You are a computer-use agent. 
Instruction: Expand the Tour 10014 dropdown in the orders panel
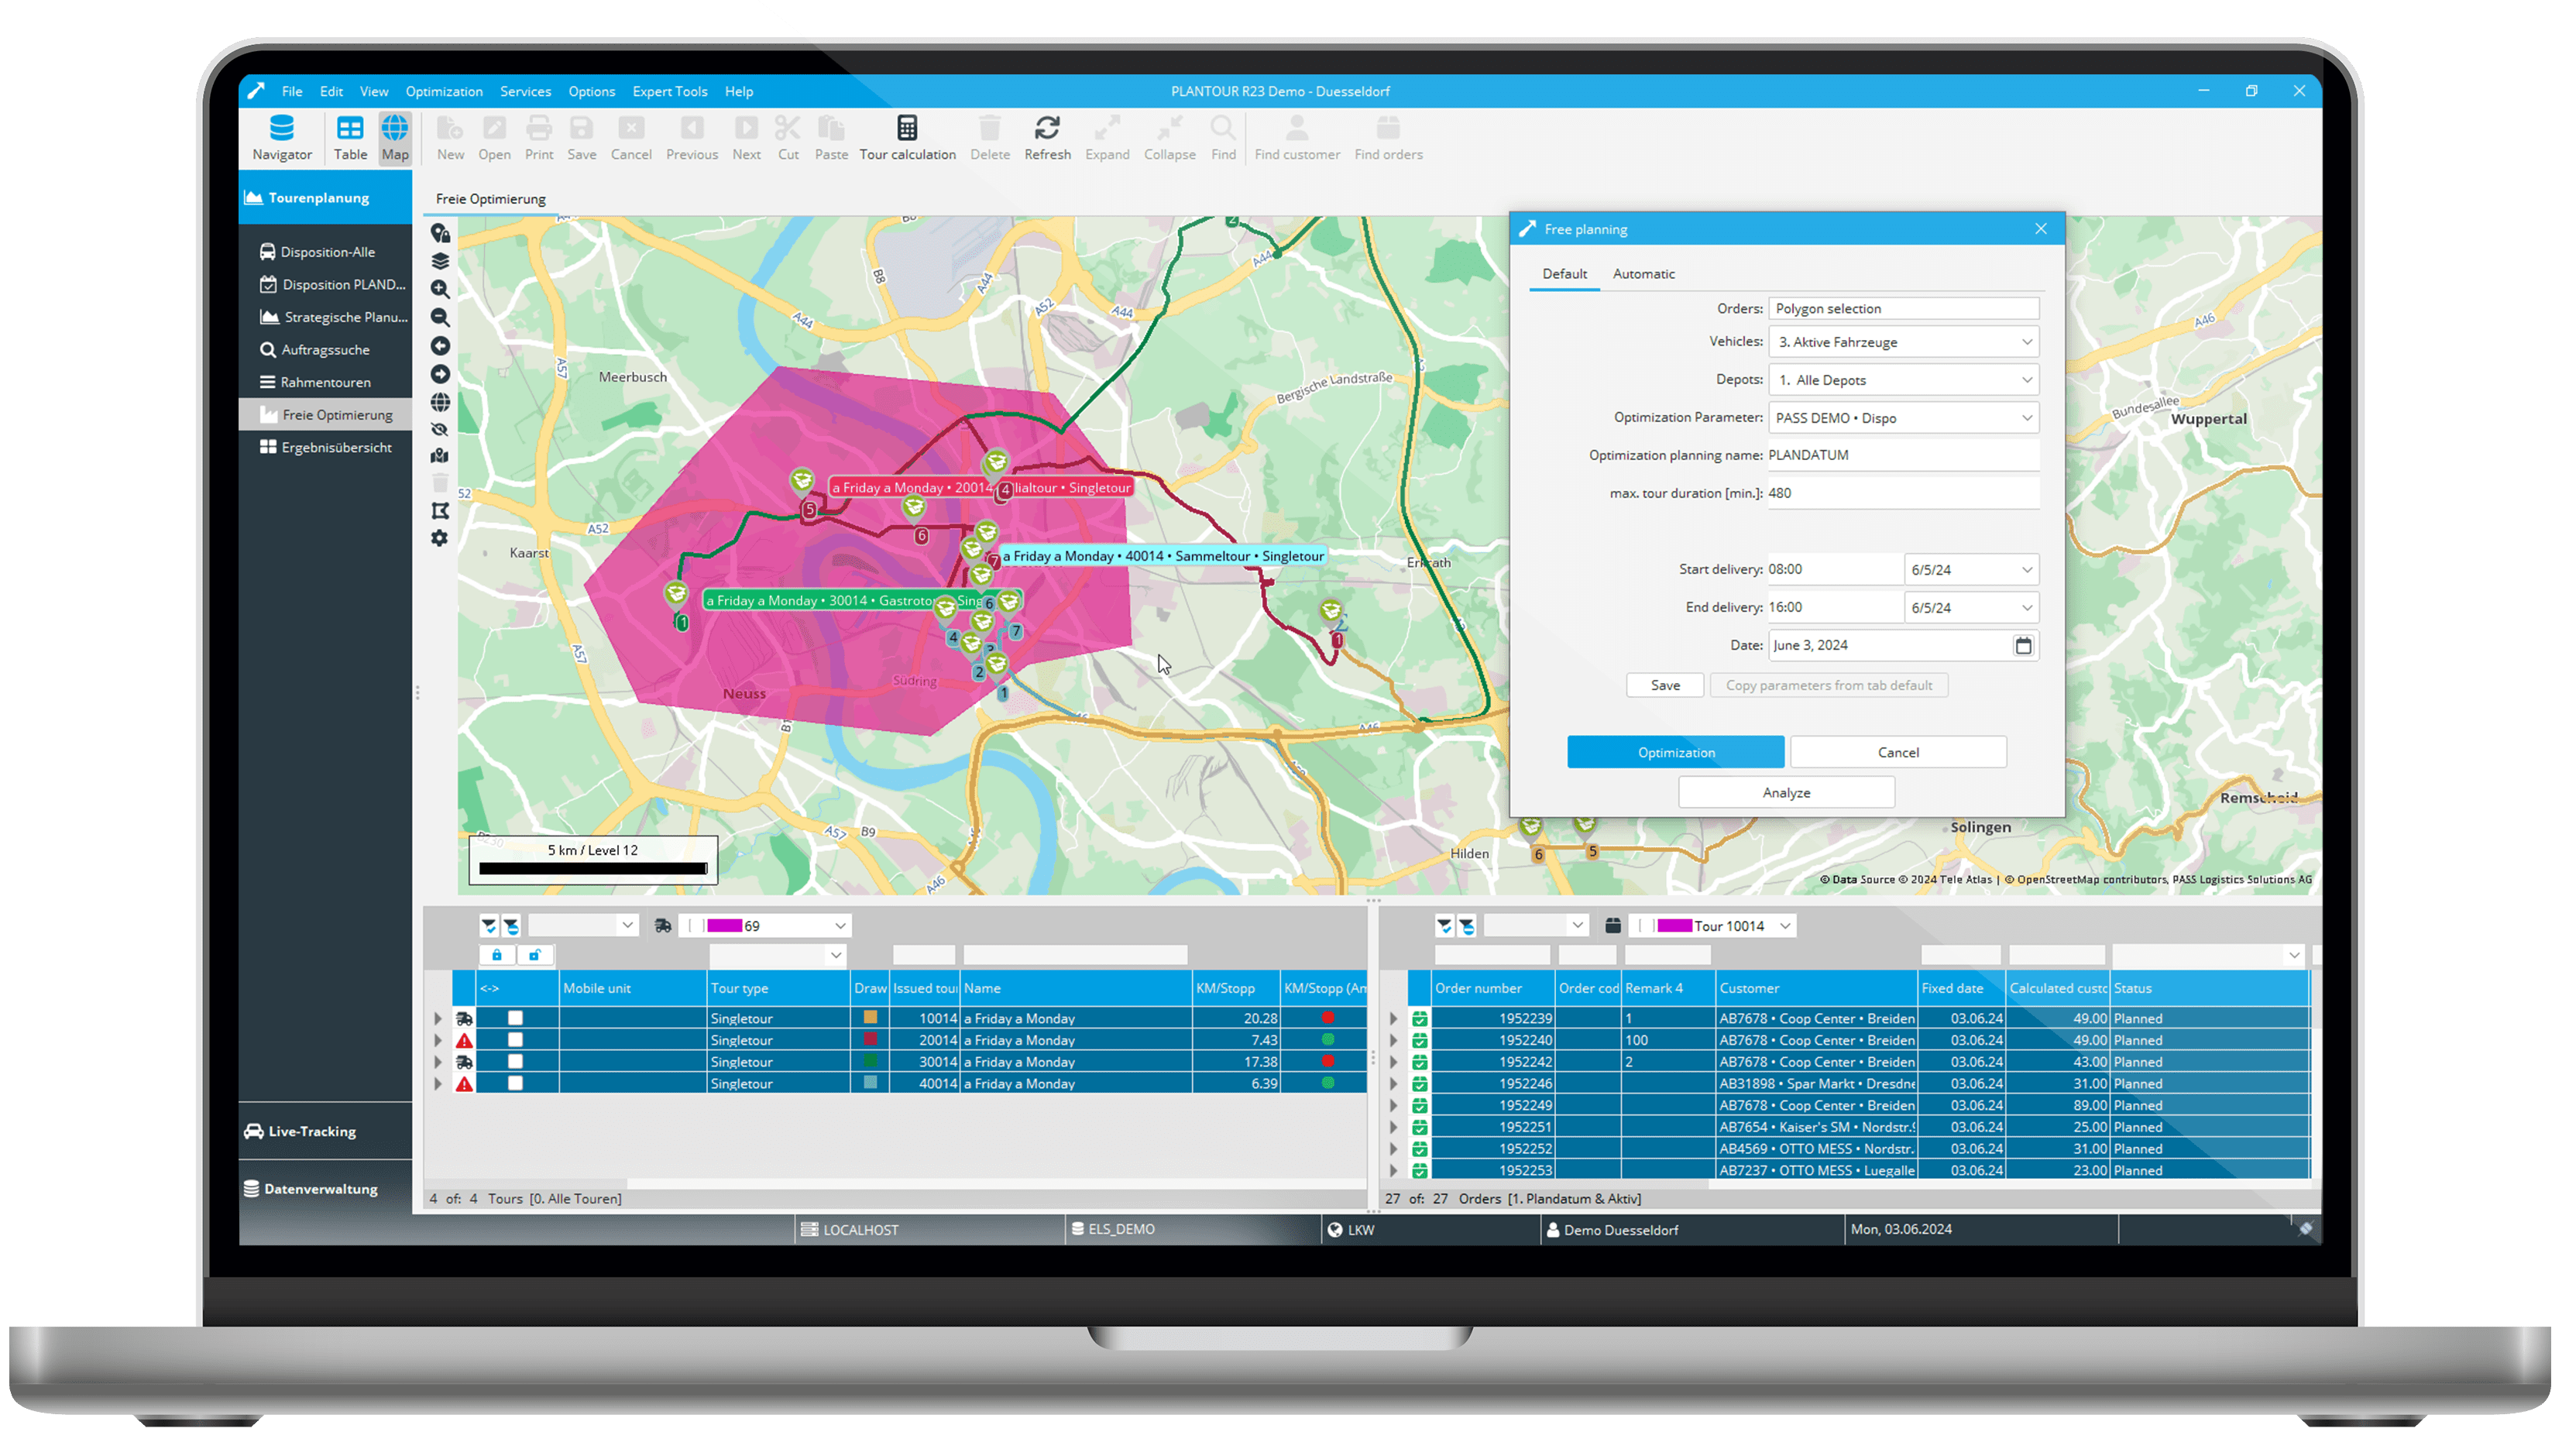1786,925
